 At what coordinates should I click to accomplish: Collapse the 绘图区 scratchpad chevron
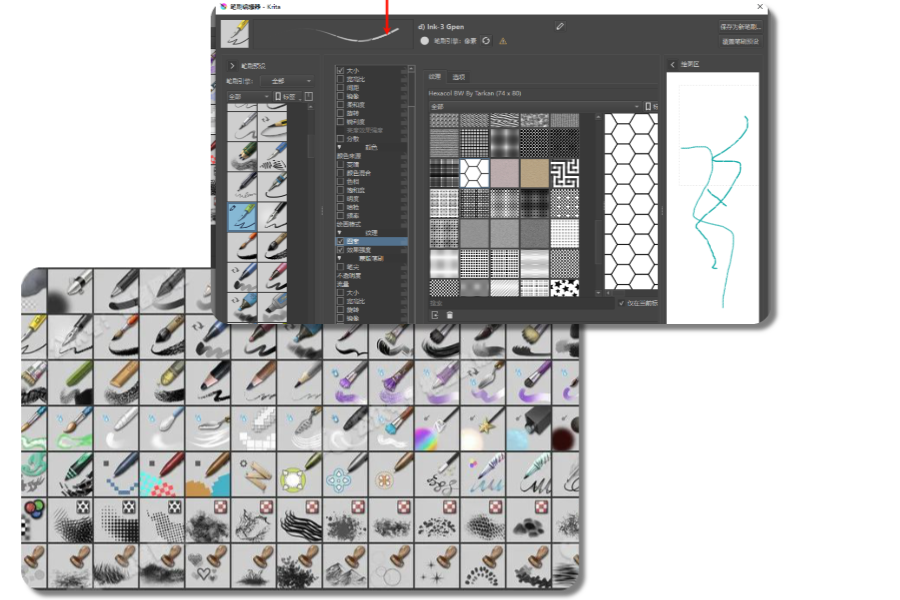672,64
